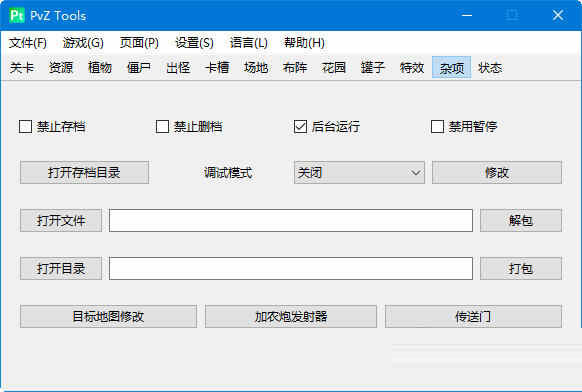Screen dimensions: 582x392
Task: Click the PvZ Tools app icon
Action: pos(17,16)
